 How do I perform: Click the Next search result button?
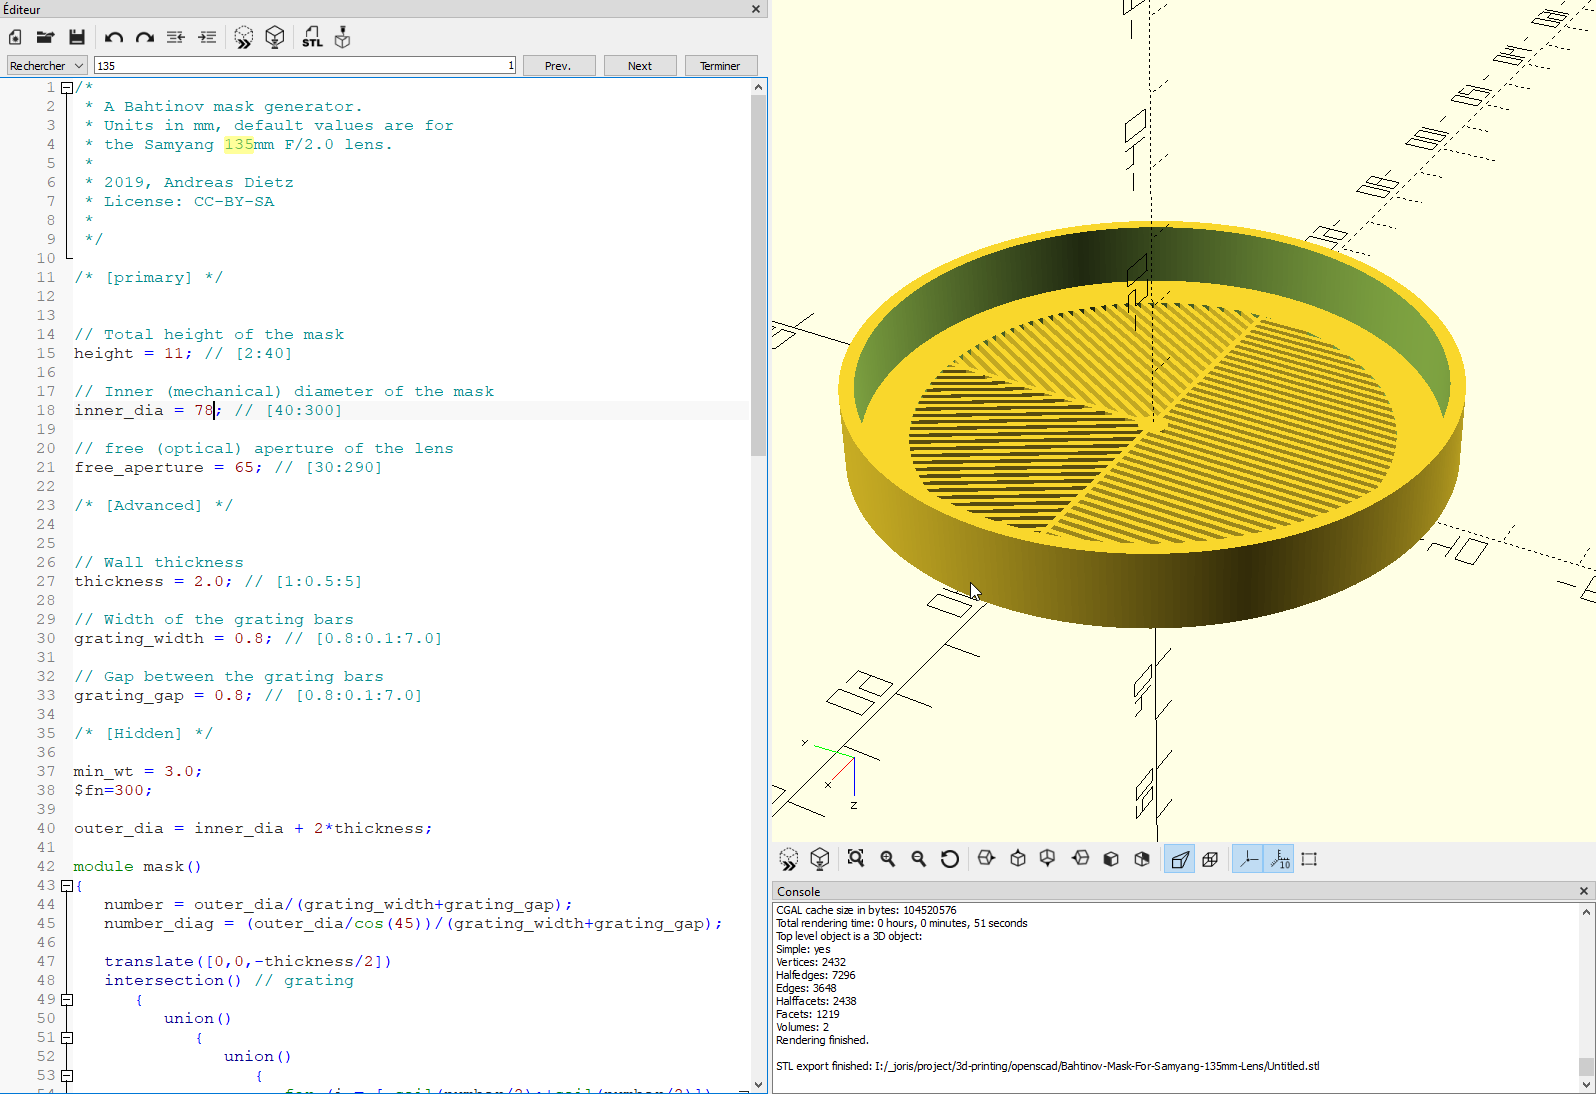(x=640, y=66)
